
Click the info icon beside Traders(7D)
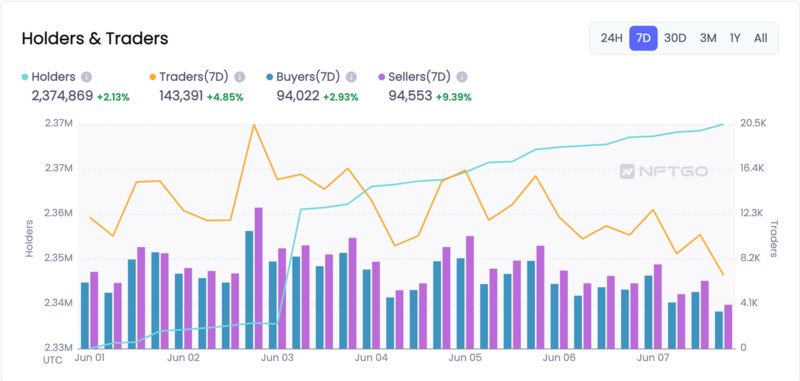coord(240,77)
